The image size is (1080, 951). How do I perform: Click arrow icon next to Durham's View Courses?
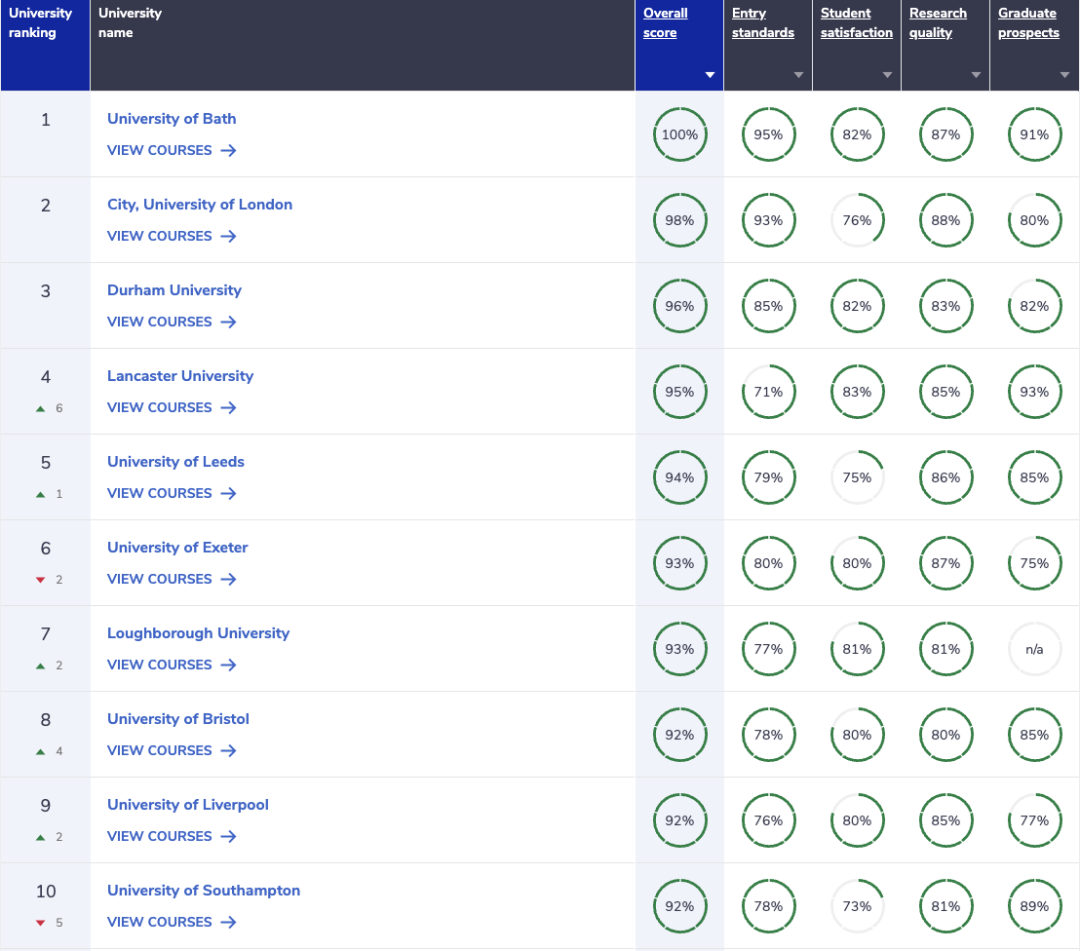228,322
